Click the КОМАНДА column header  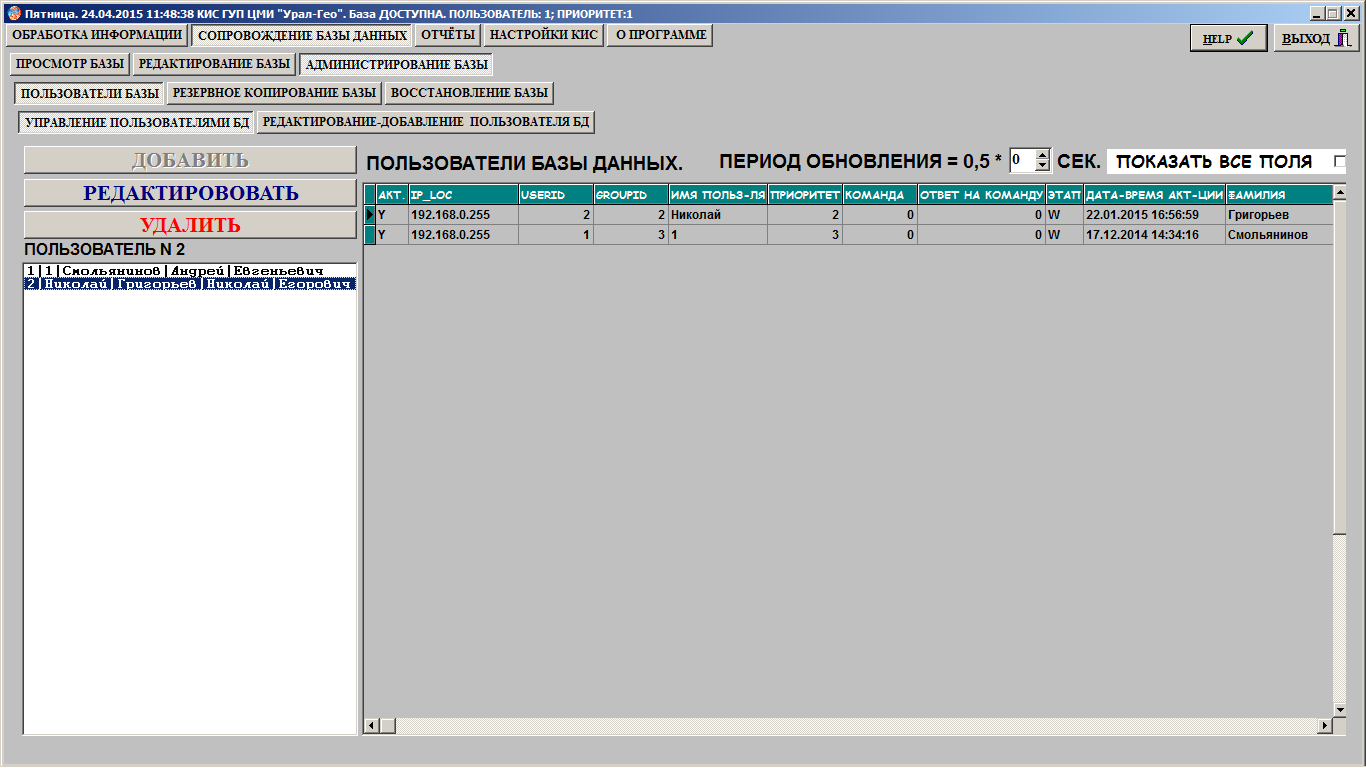[880, 195]
